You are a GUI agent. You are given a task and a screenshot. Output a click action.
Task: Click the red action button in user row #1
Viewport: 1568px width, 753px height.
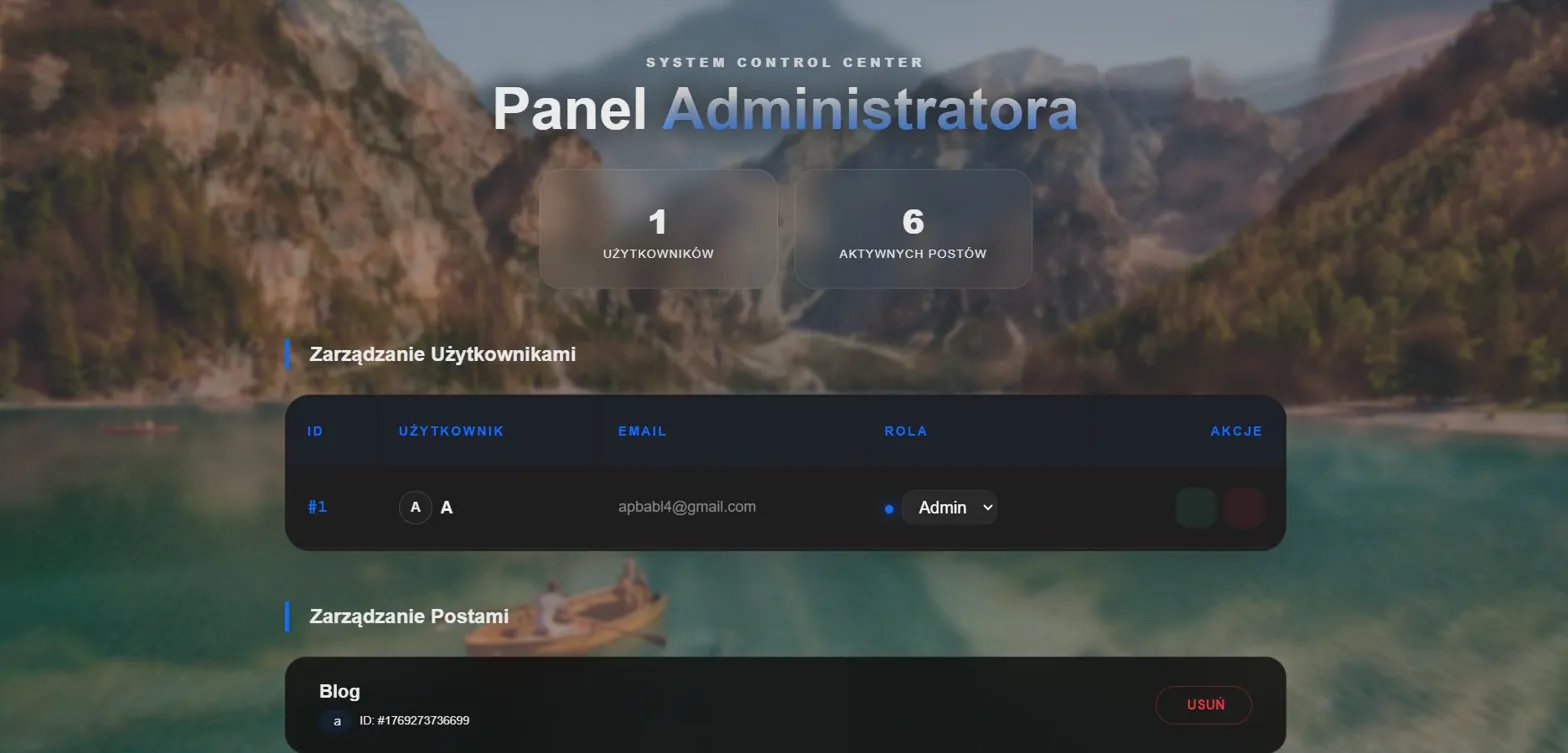point(1244,507)
